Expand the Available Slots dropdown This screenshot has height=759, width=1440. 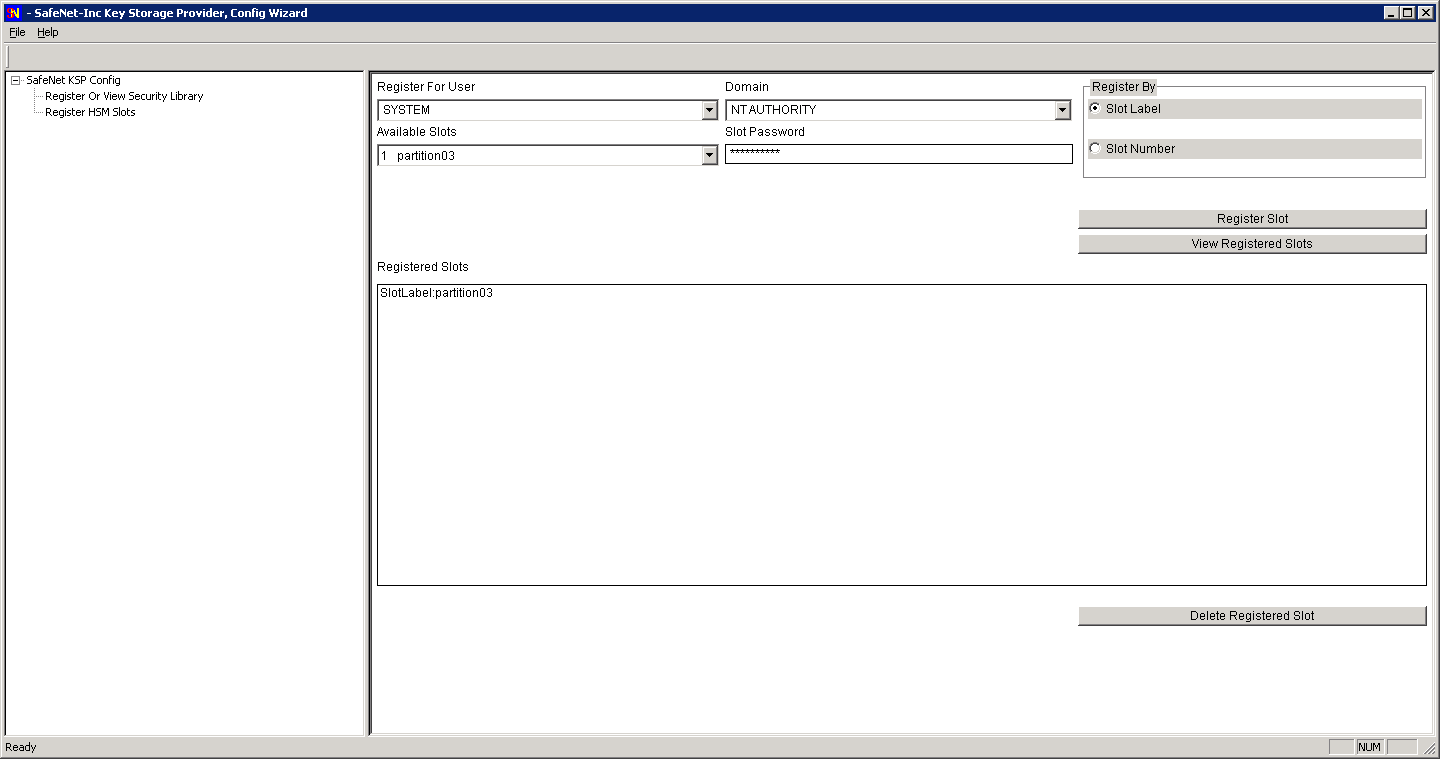click(x=709, y=155)
